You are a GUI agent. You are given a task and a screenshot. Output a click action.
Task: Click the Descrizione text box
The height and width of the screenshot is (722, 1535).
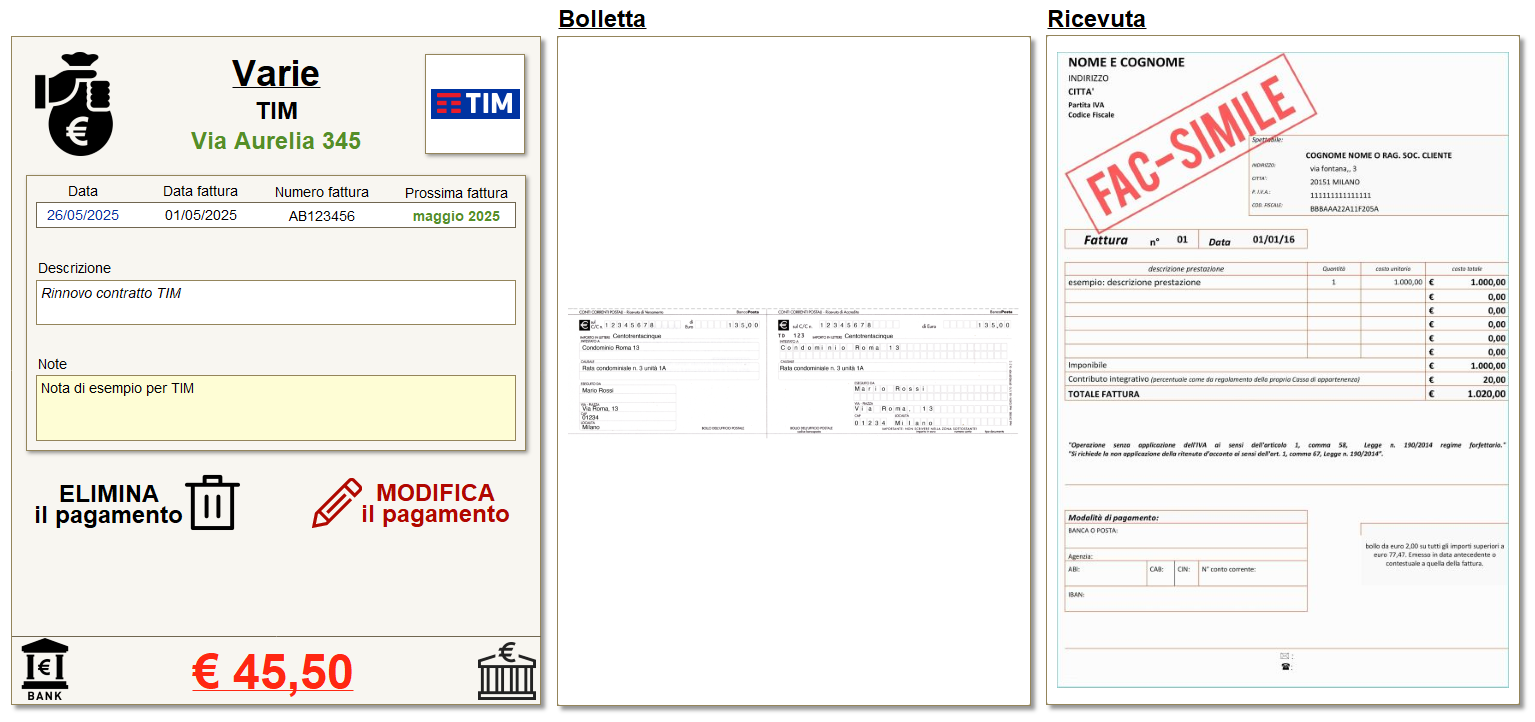[276, 302]
